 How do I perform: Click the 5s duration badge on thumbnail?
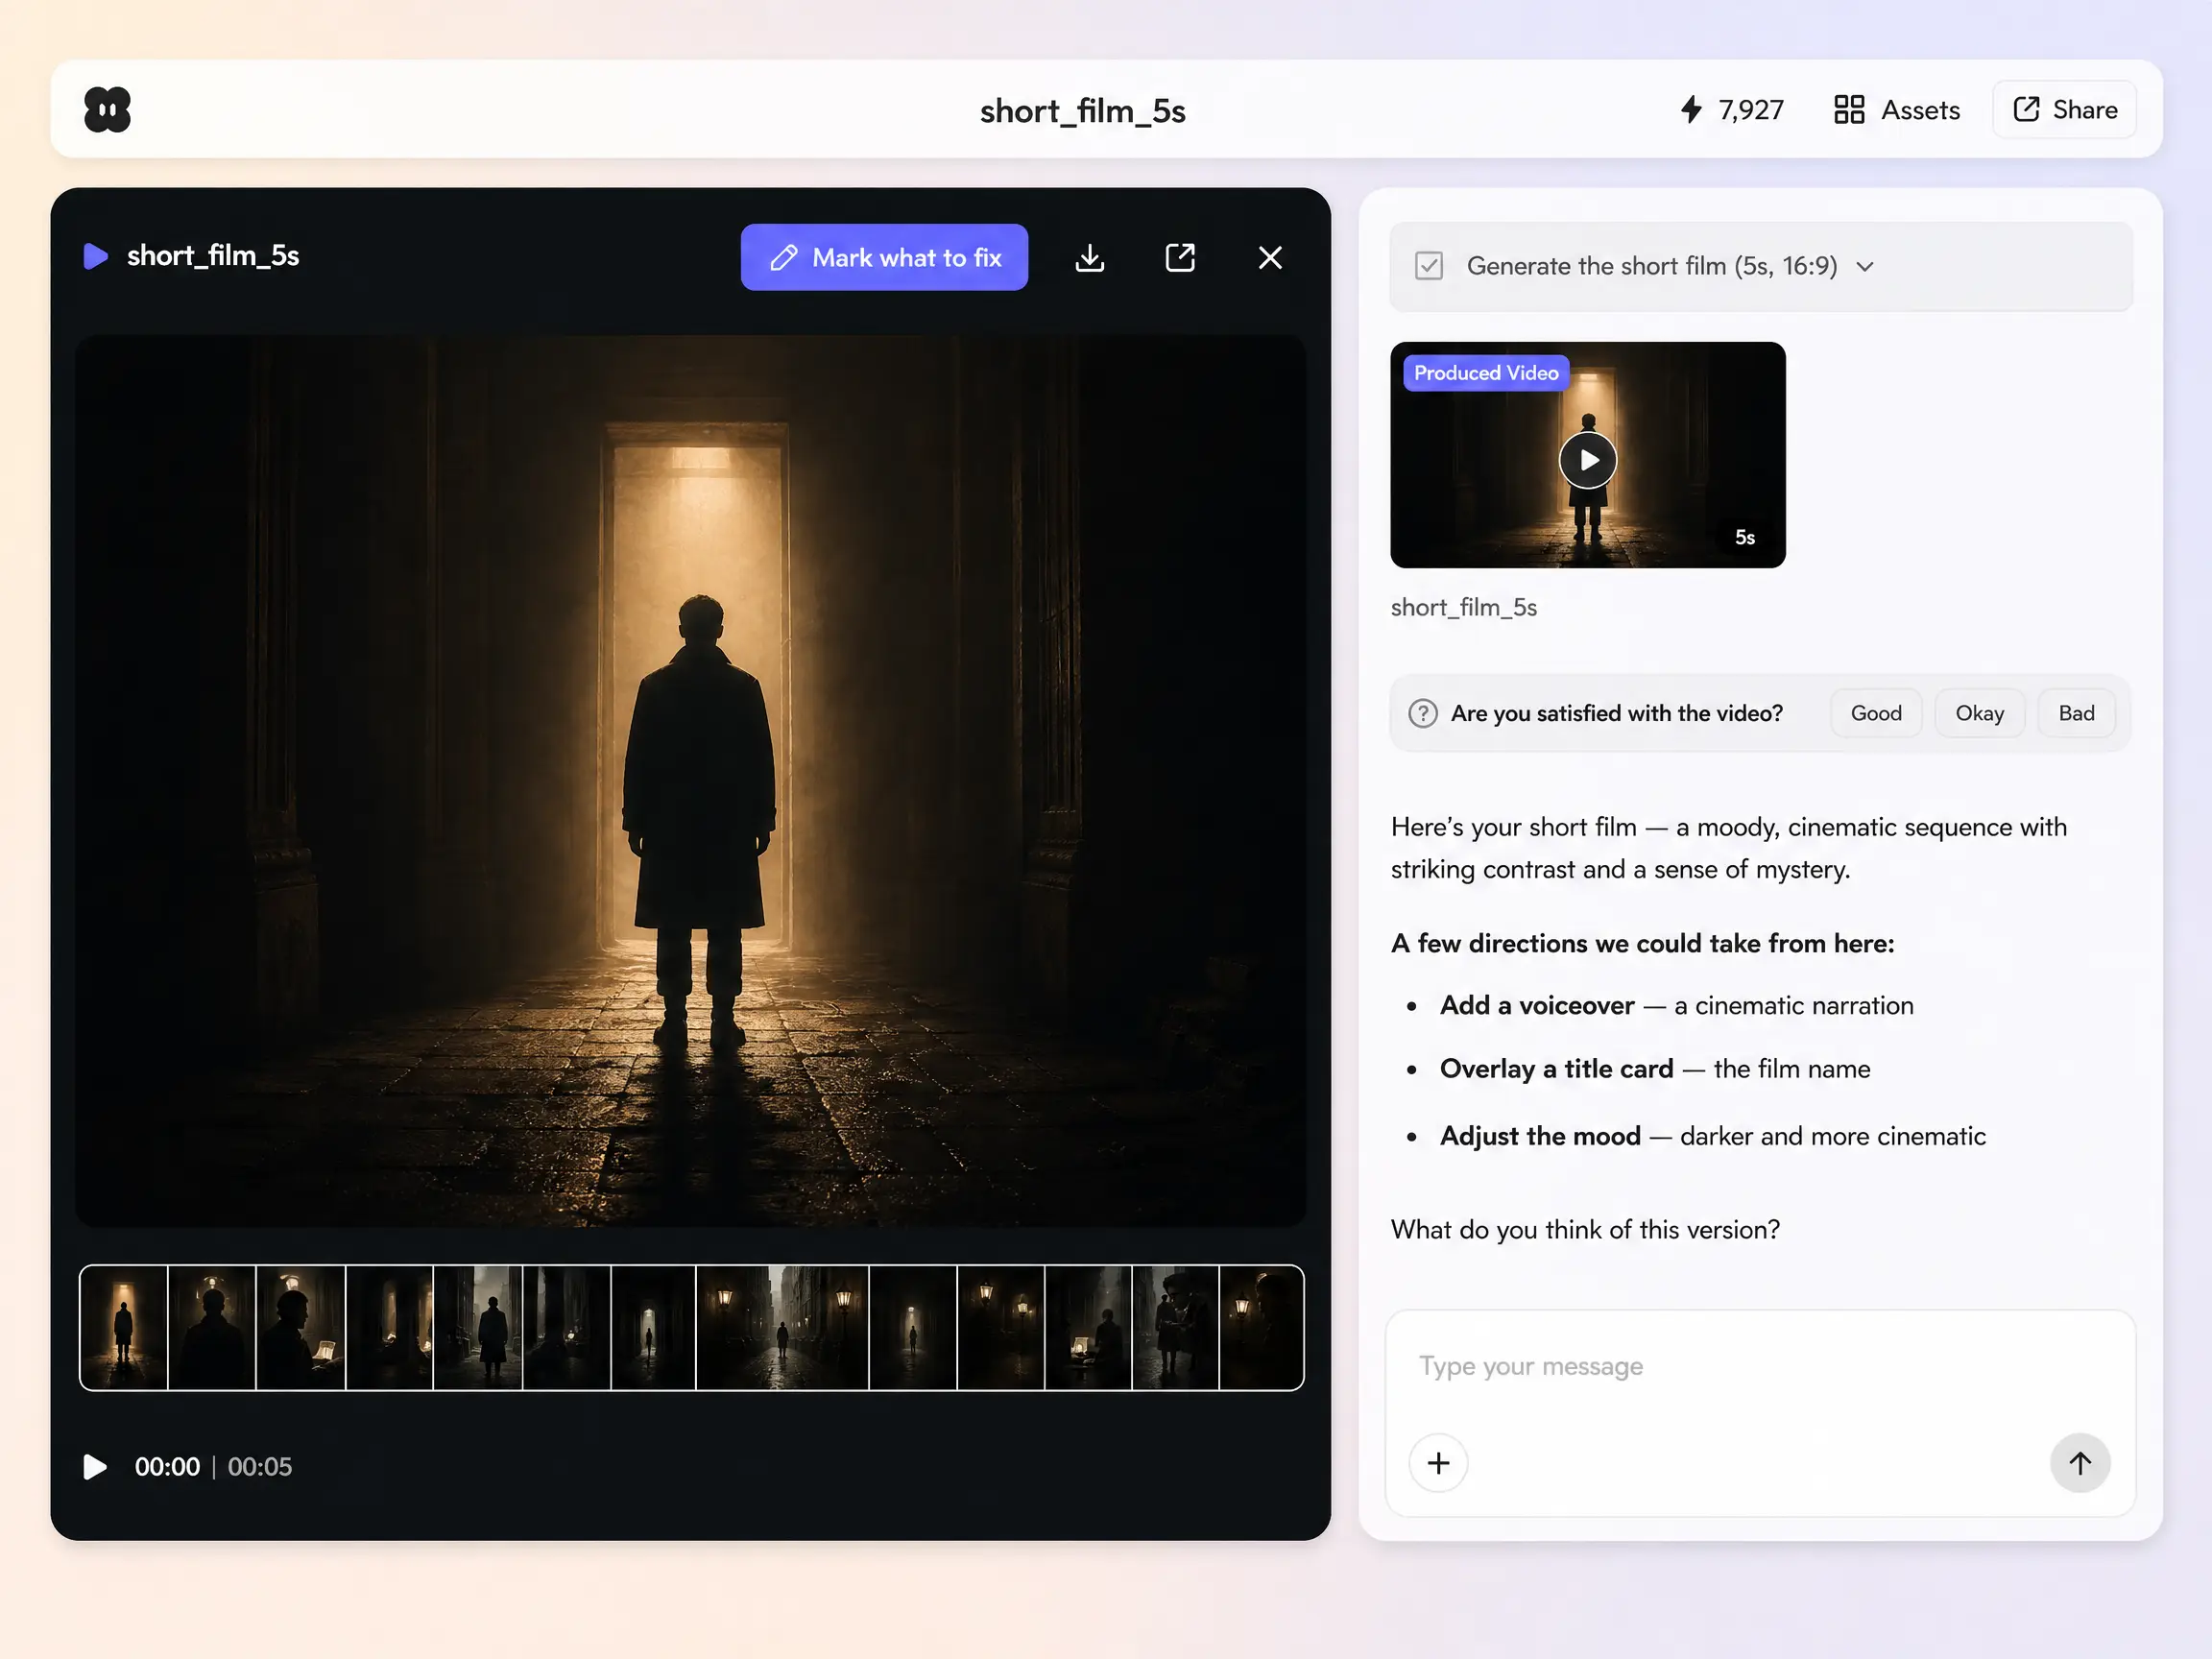(1744, 537)
